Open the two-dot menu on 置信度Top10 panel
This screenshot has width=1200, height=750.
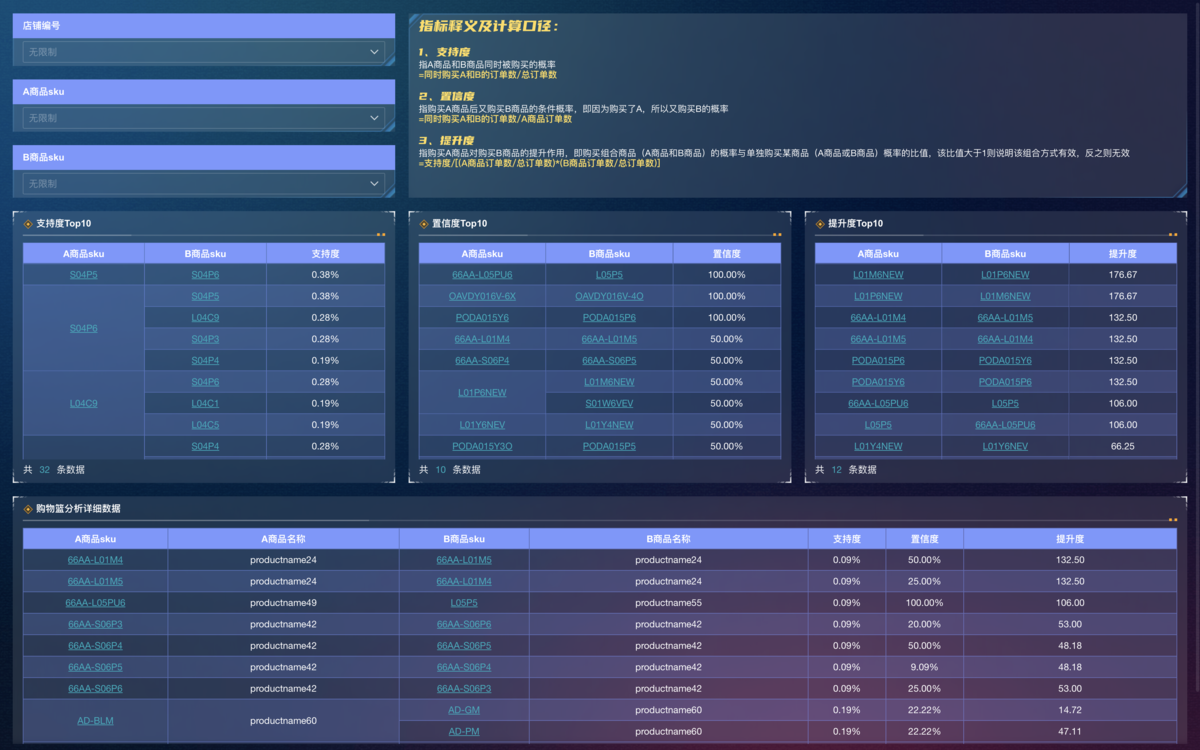pos(777,235)
